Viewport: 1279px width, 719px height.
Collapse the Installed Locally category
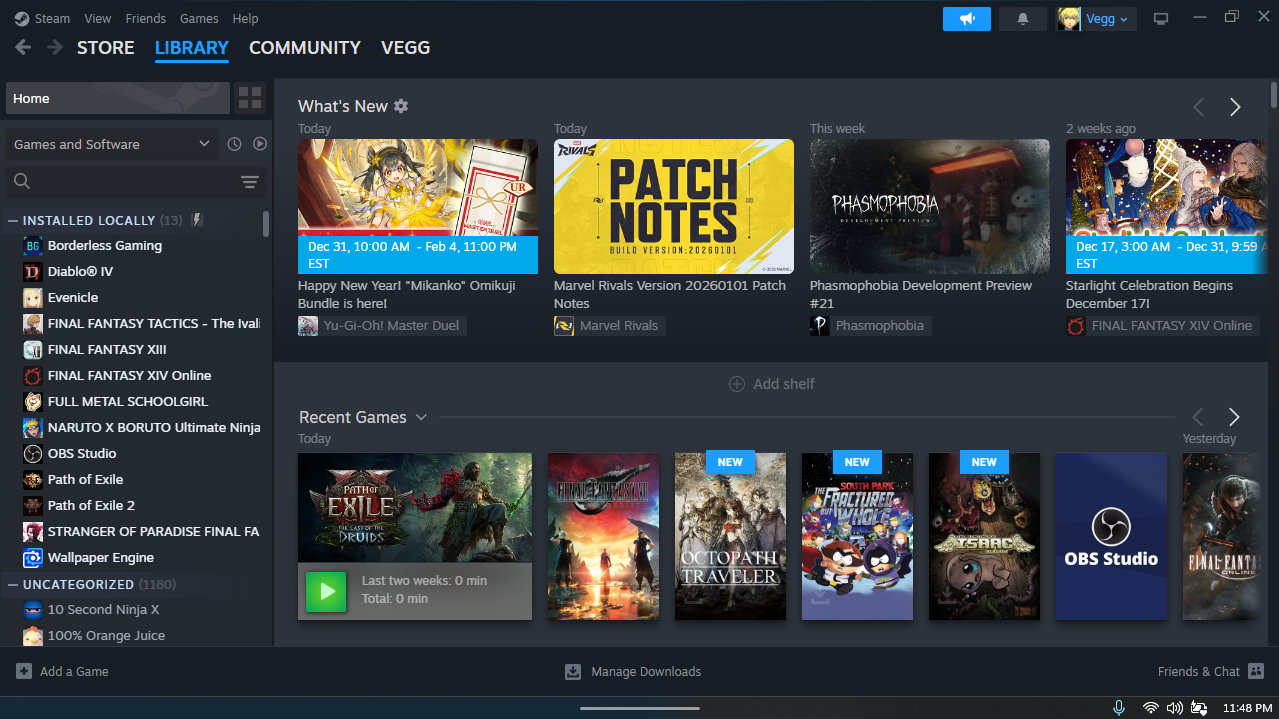click(x=13, y=220)
